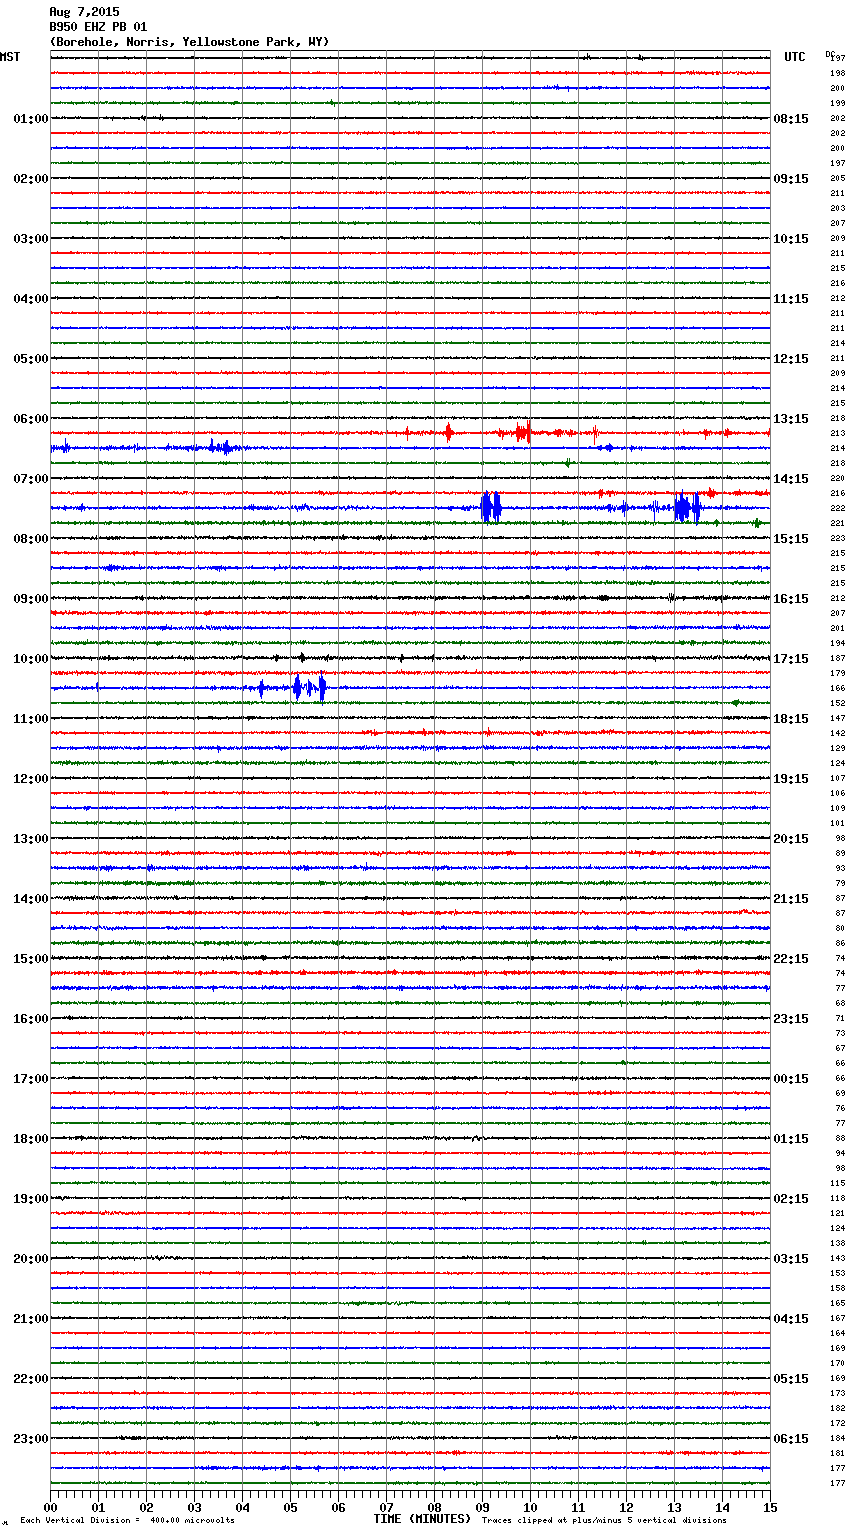850x1534 pixels.
Task: Click the Each Vertical Division 400.00 microvolts note
Action: tap(127, 1520)
